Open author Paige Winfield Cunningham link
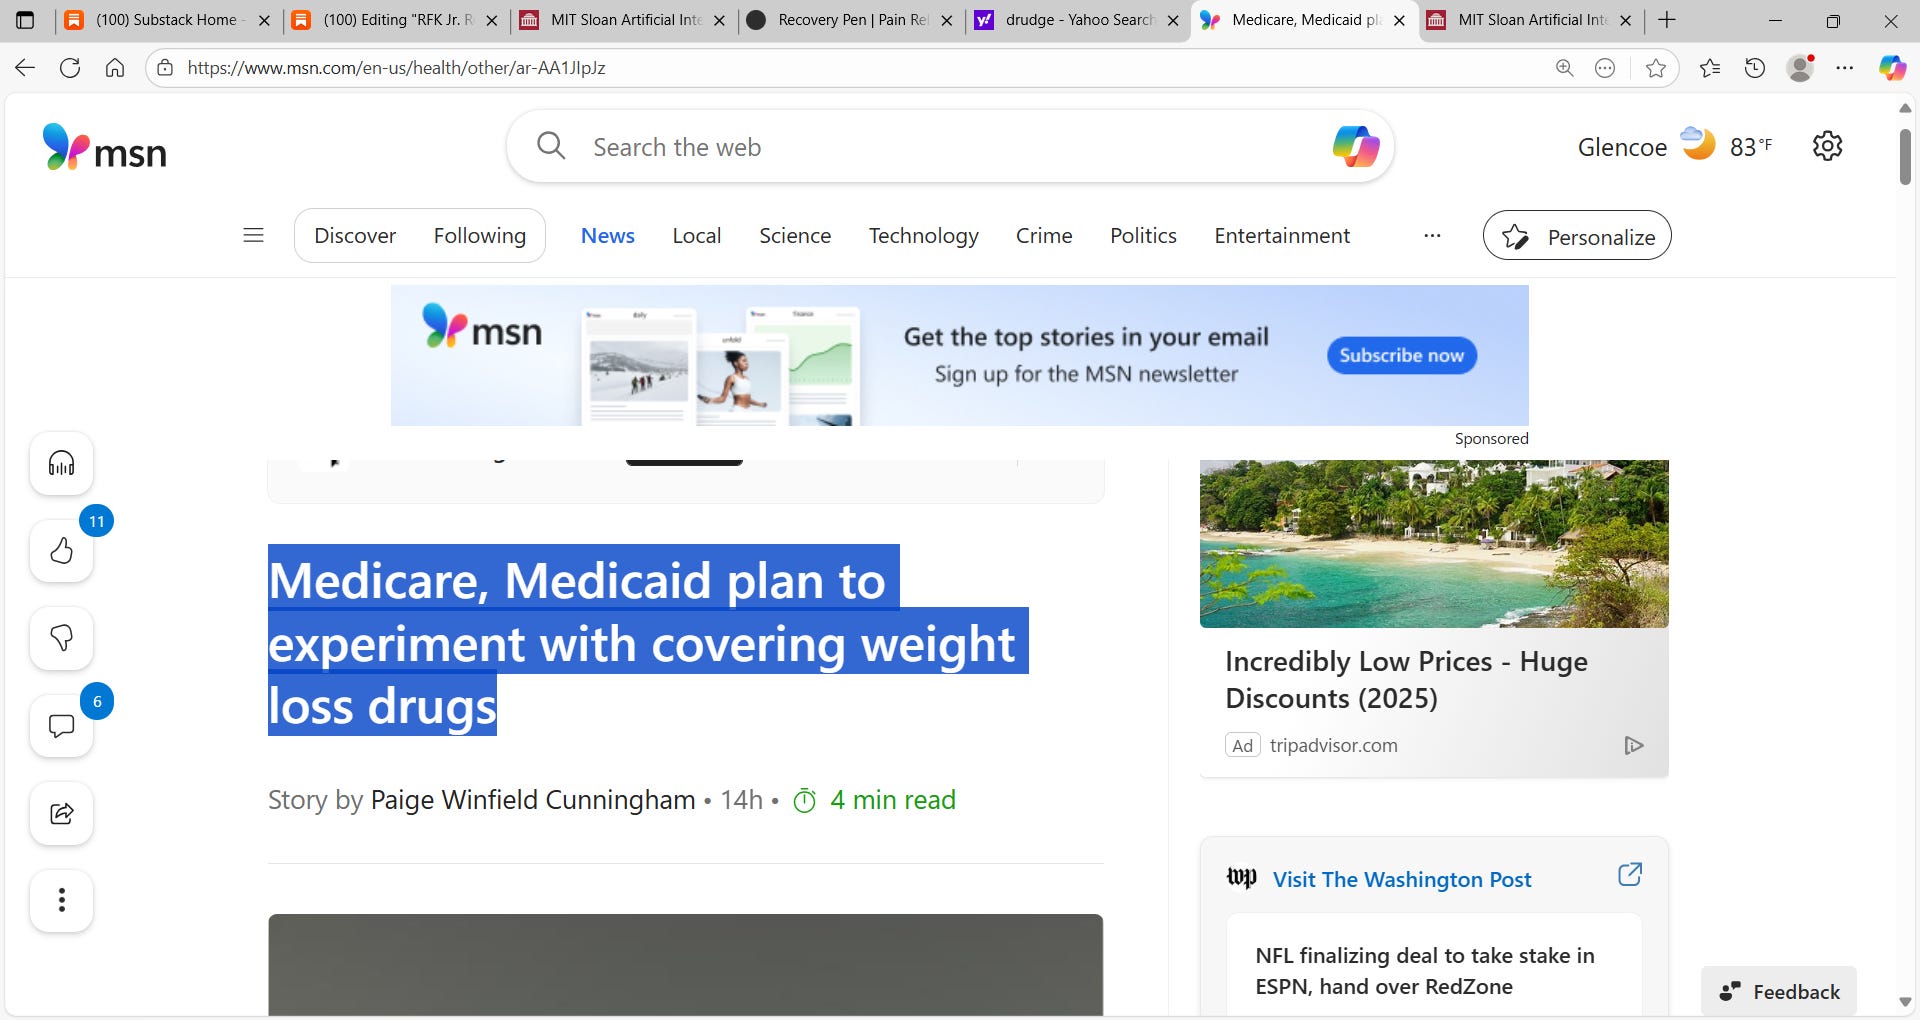The width and height of the screenshot is (1920, 1020). click(x=533, y=800)
